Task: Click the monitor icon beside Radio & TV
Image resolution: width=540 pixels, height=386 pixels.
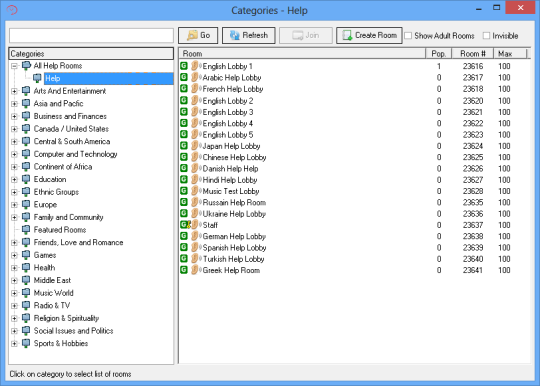Action: 26,305
